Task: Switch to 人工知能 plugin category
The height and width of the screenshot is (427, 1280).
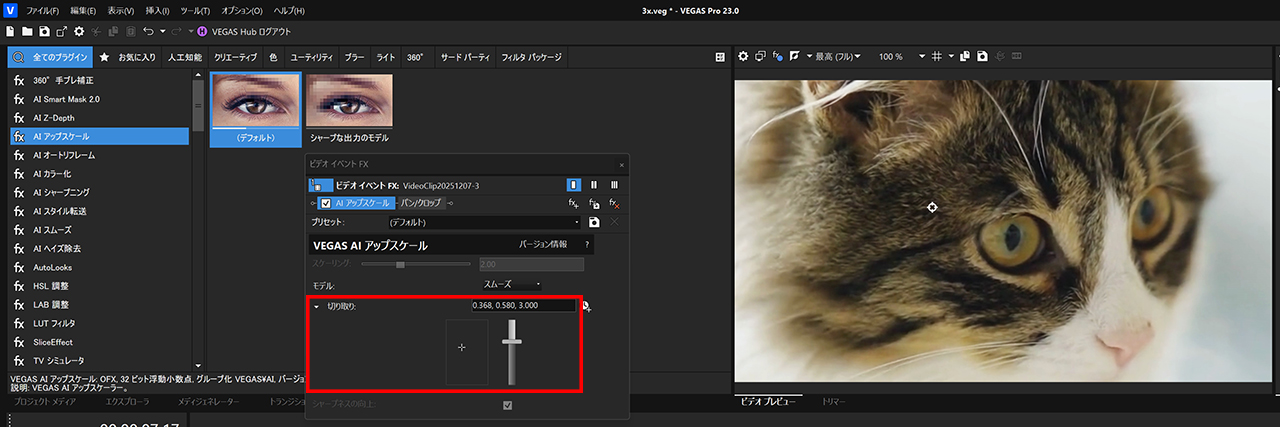Action: point(184,57)
